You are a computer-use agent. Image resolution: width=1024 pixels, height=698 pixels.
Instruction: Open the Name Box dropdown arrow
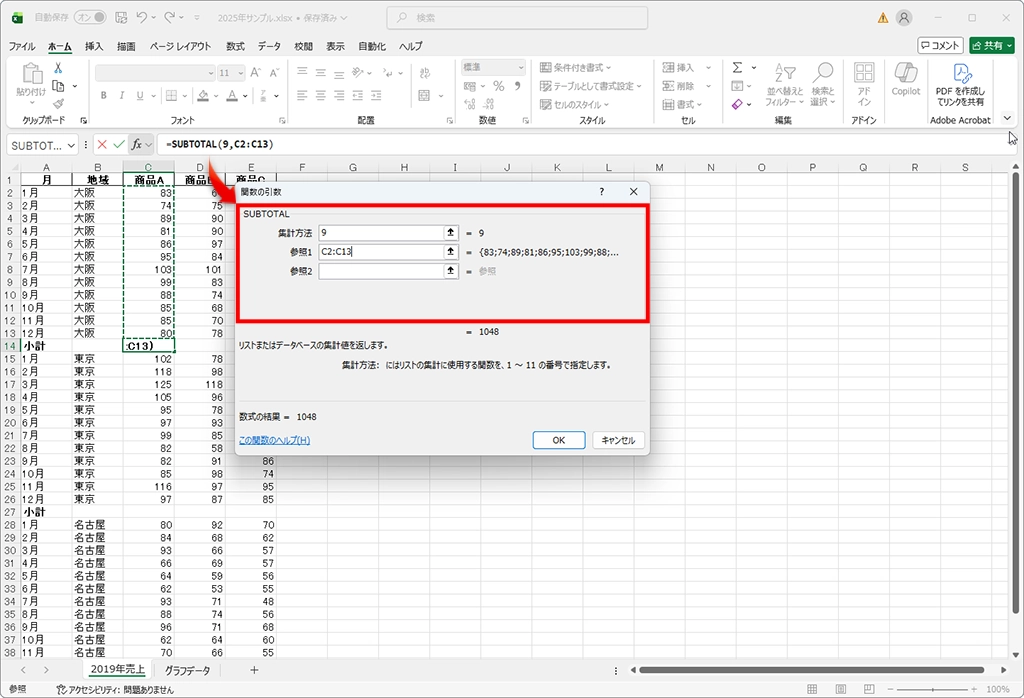[70, 145]
